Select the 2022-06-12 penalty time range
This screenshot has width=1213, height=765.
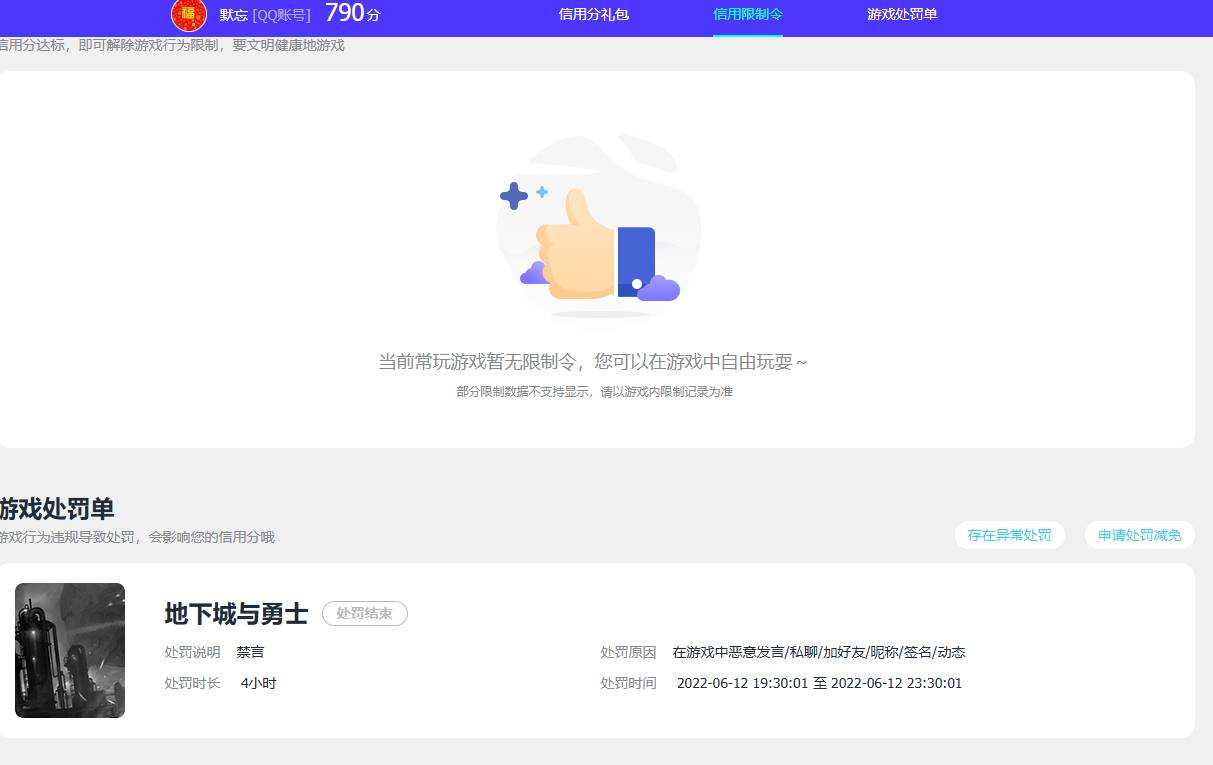point(820,683)
